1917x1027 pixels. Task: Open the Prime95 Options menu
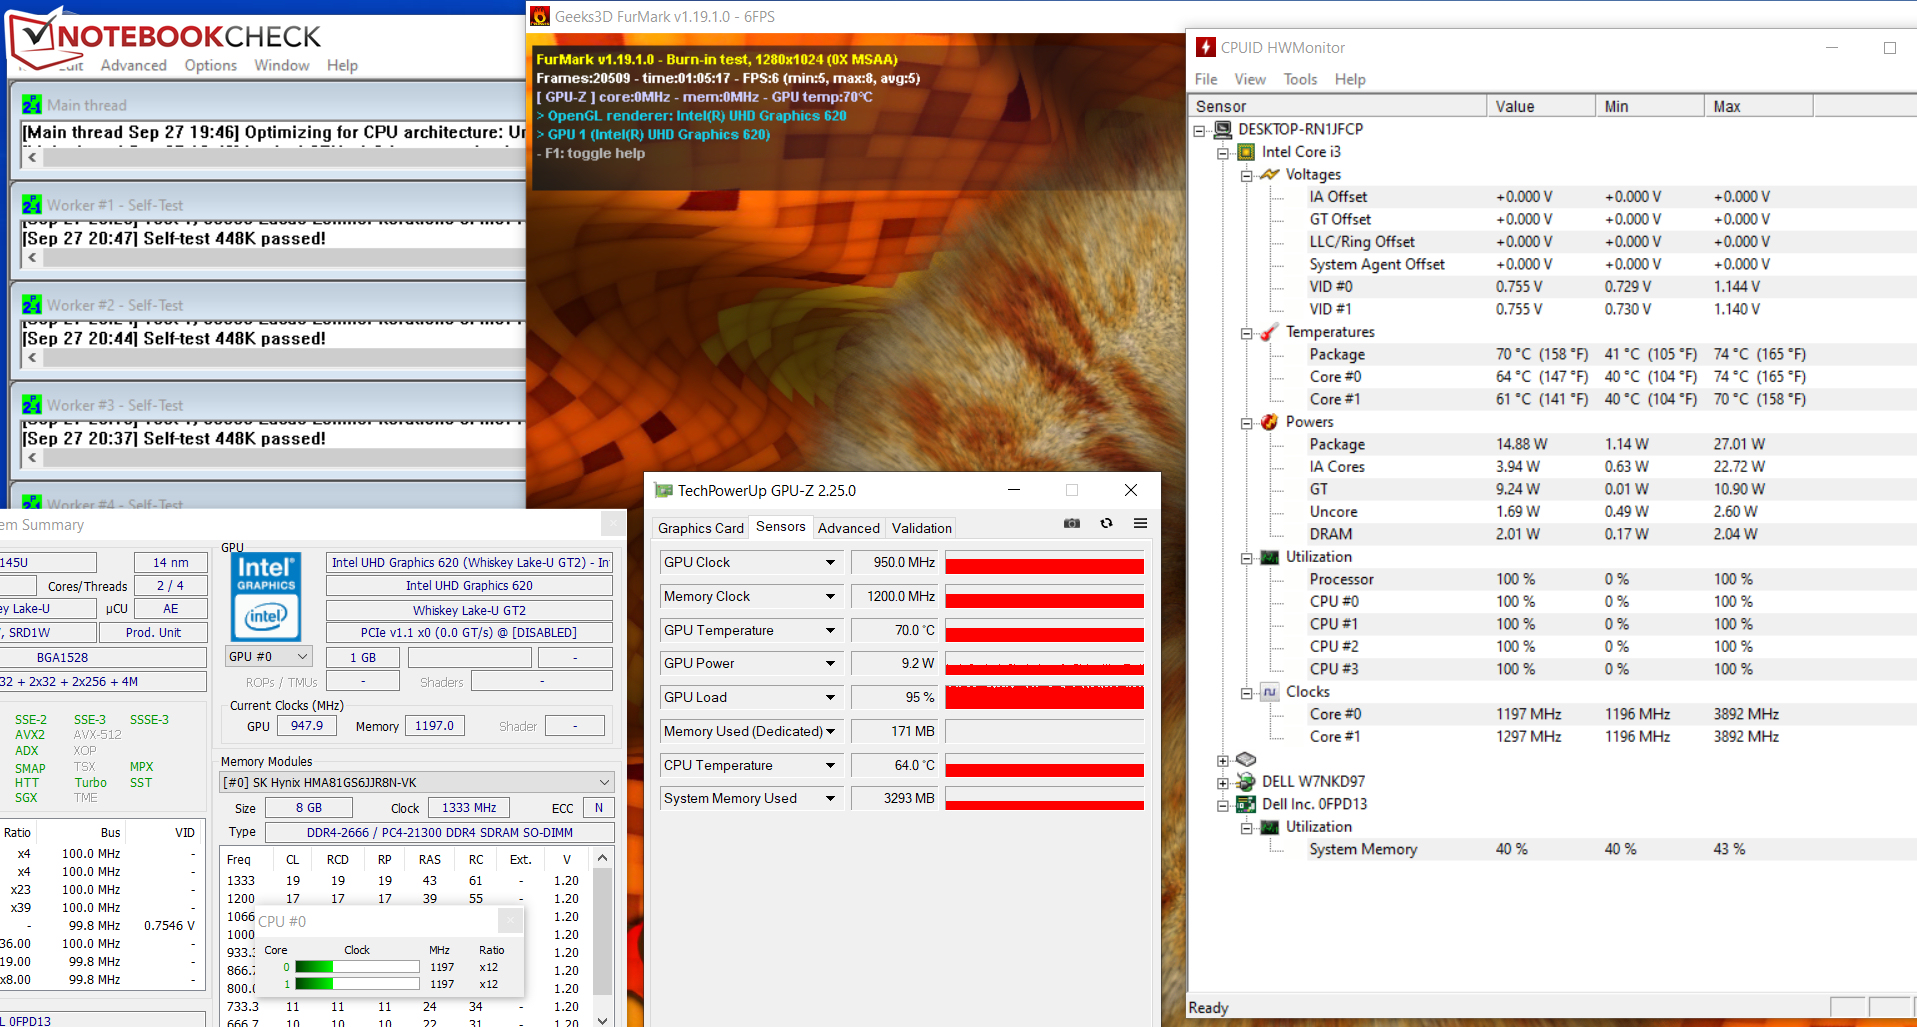coord(211,65)
